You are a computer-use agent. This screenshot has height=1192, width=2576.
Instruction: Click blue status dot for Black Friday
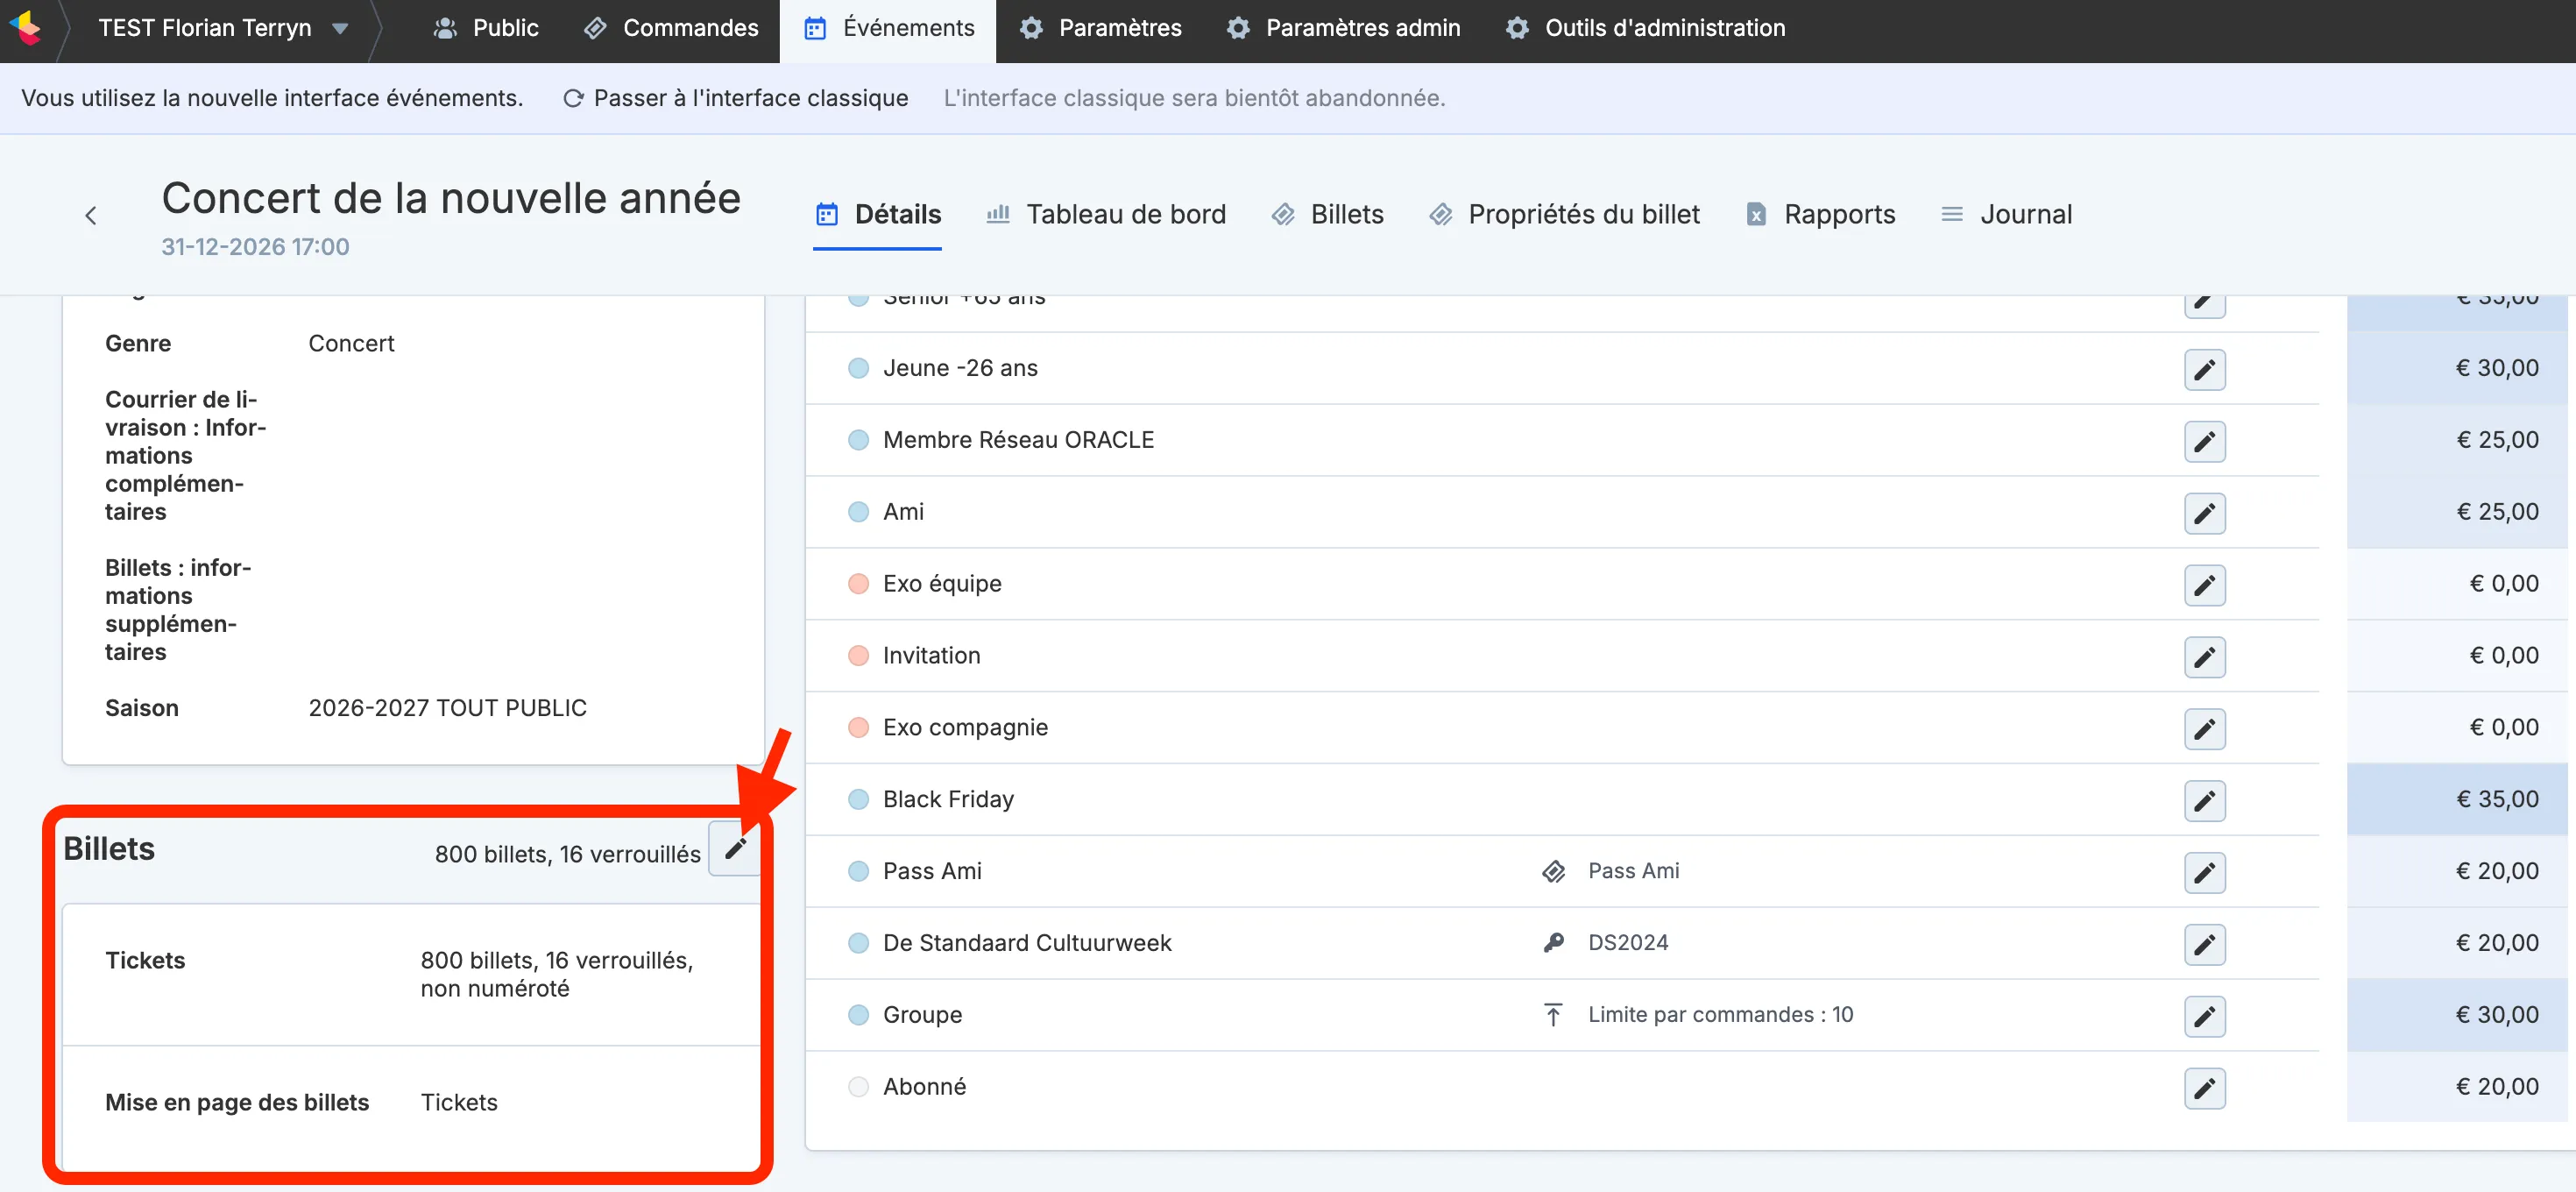coord(858,800)
